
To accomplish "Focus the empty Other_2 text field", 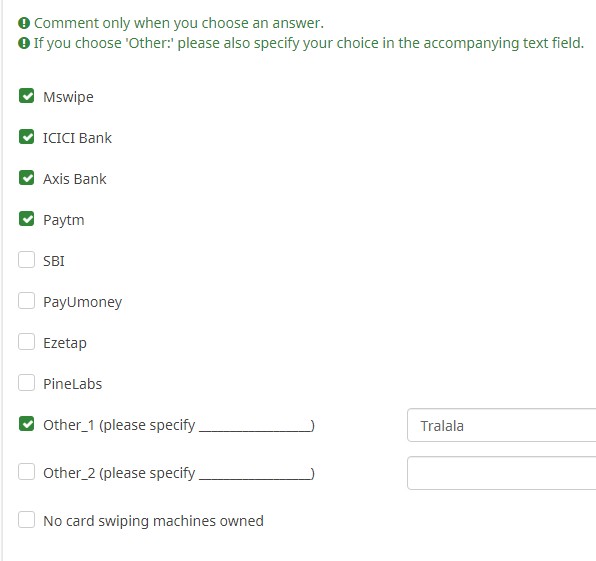I will (501, 473).
